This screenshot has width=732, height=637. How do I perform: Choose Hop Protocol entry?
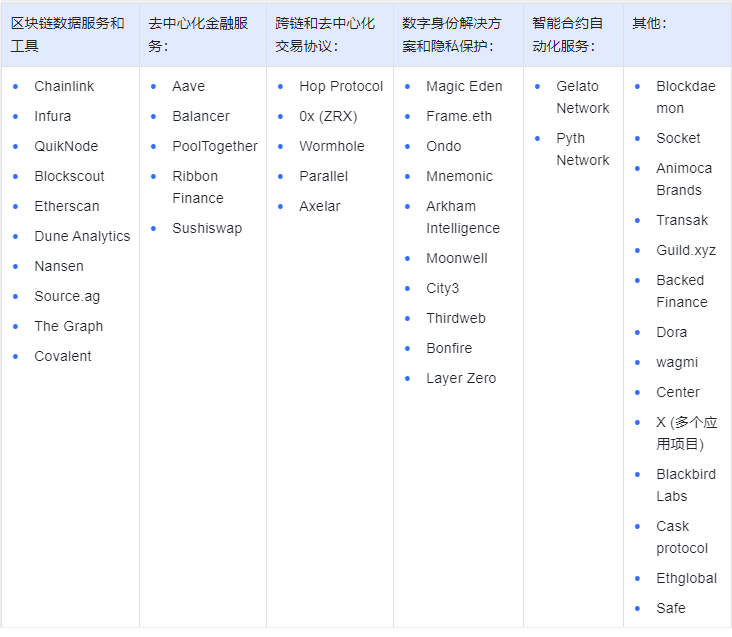(341, 86)
